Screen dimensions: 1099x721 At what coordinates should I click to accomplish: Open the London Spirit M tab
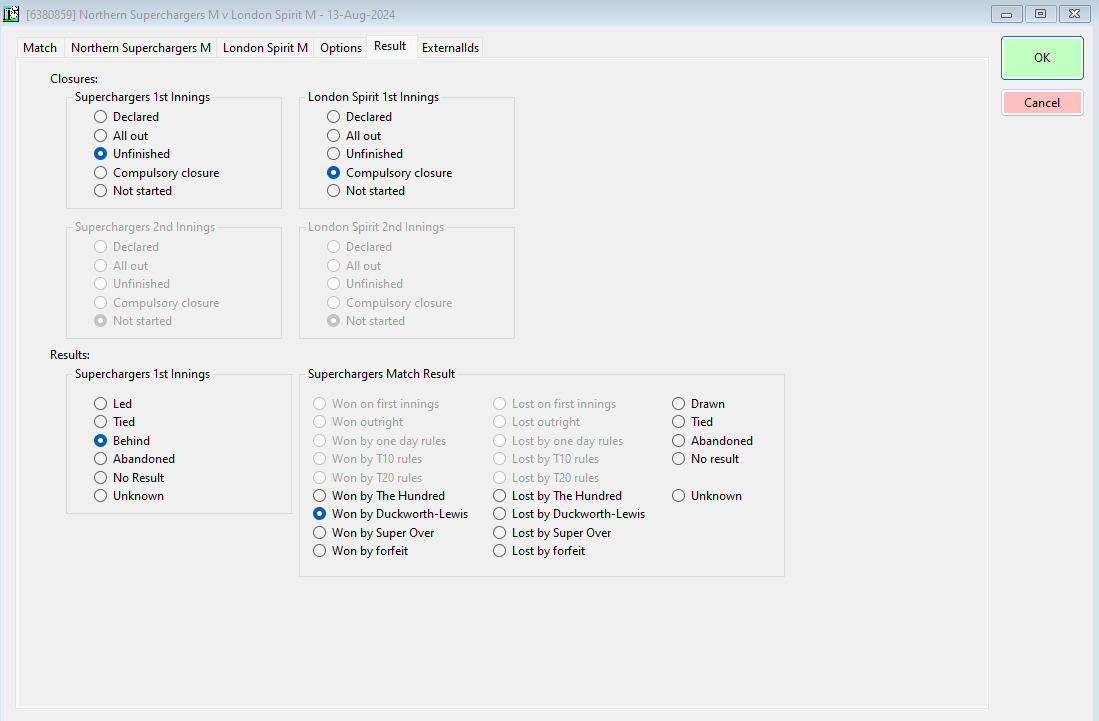tap(265, 48)
